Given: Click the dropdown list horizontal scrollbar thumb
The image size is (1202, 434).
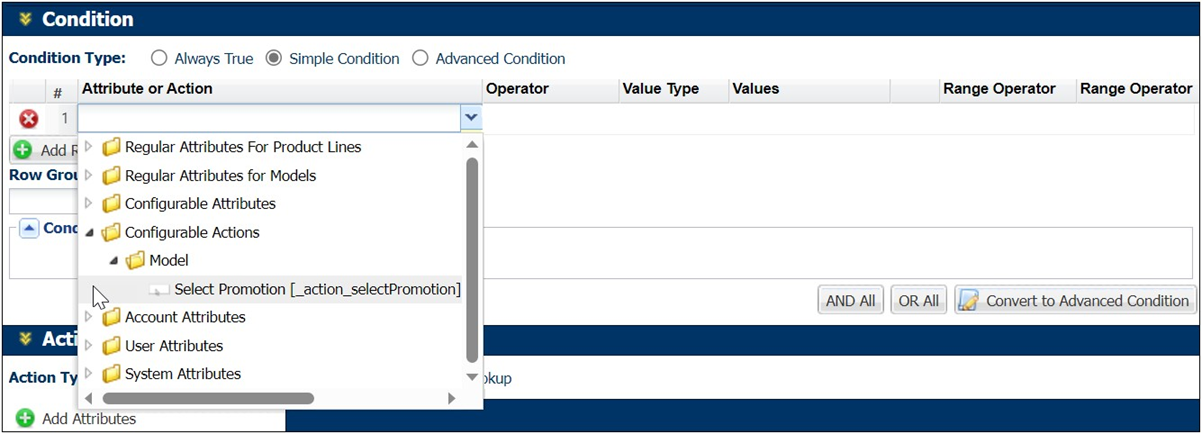Looking at the screenshot, I should tap(208, 398).
